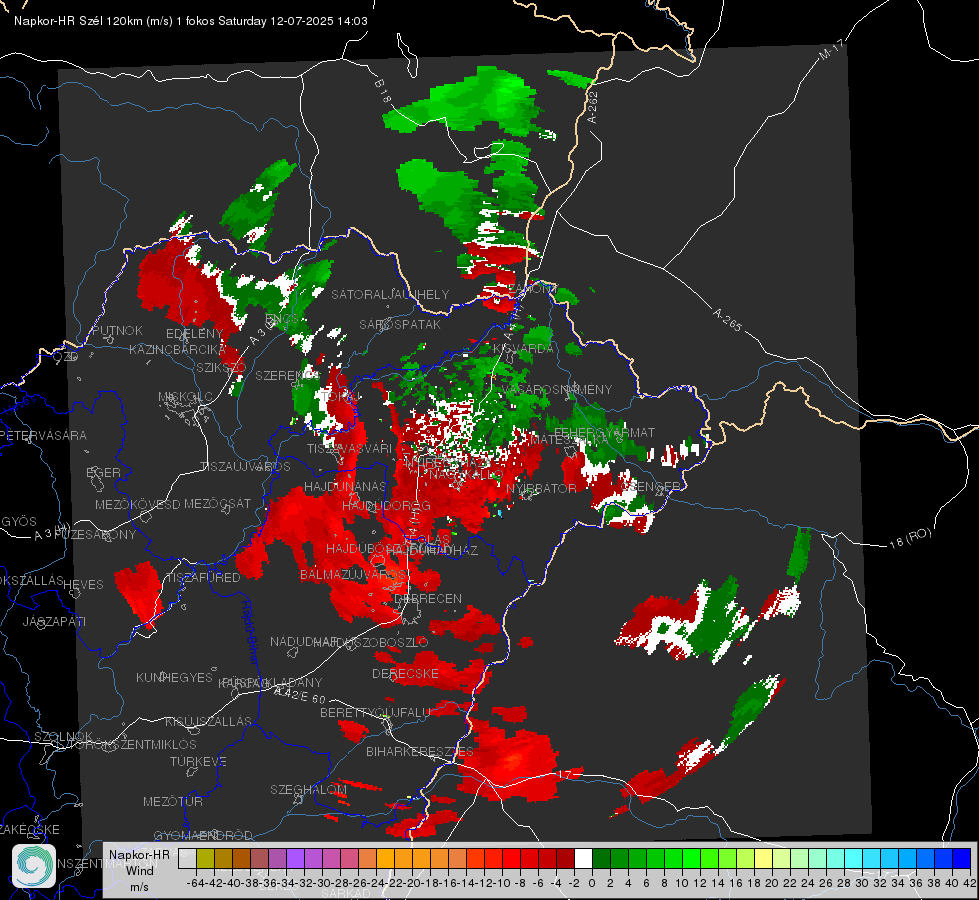This screenshot has width=979, height=900.
Task: Click the 'BALMAZÚJVÁROS' city label
Action: pyautogui.click(x=354, y=575)
